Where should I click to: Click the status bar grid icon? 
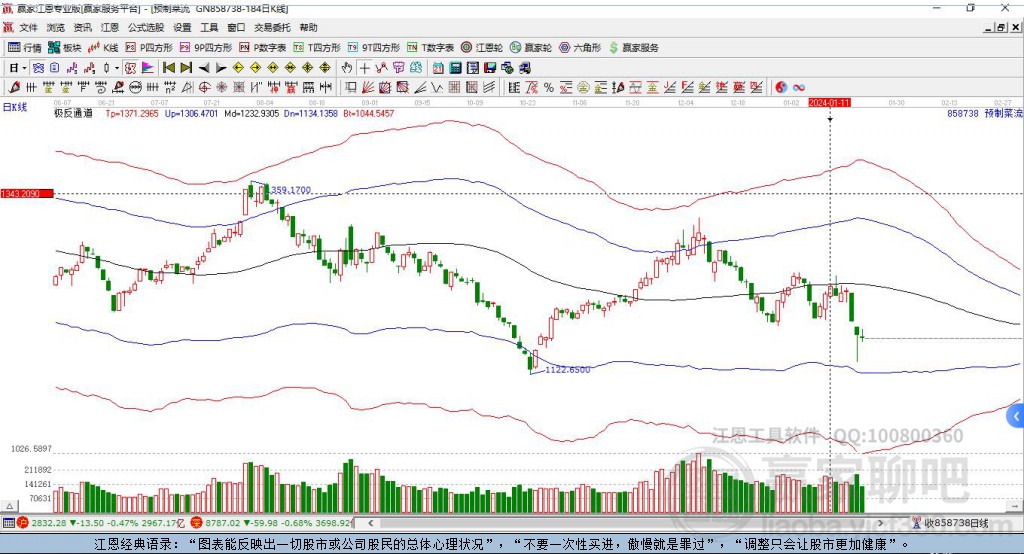8,523
